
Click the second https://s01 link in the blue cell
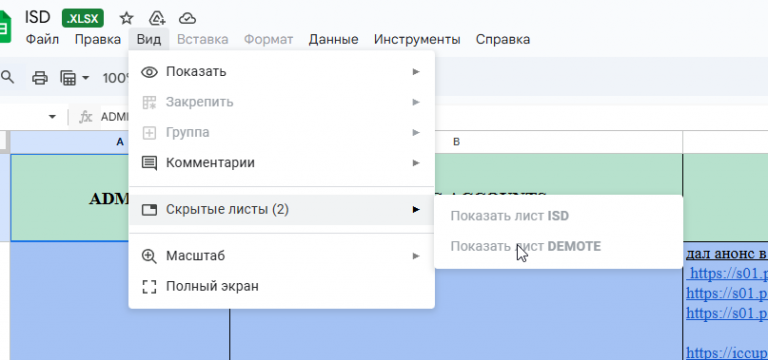click(x=727, y=293)
